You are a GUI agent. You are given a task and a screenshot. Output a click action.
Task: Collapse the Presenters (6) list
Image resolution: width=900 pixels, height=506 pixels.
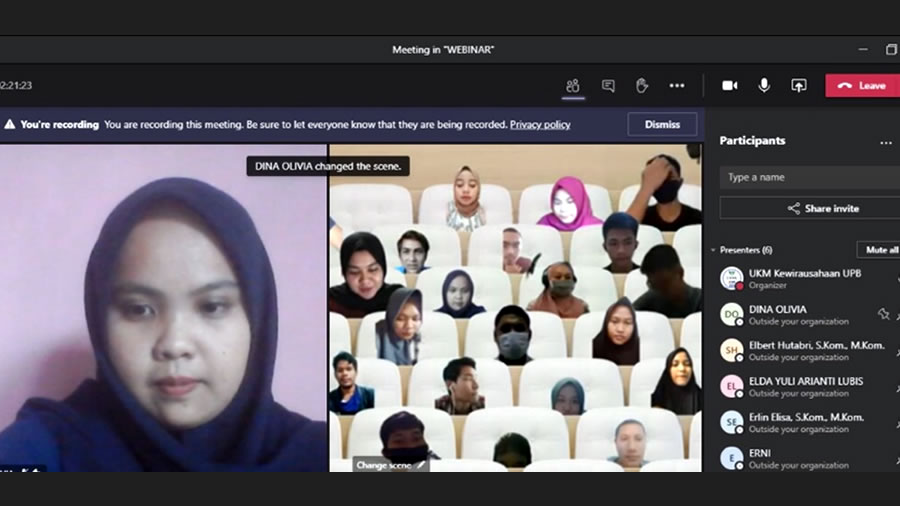click(x=713, y=250)
